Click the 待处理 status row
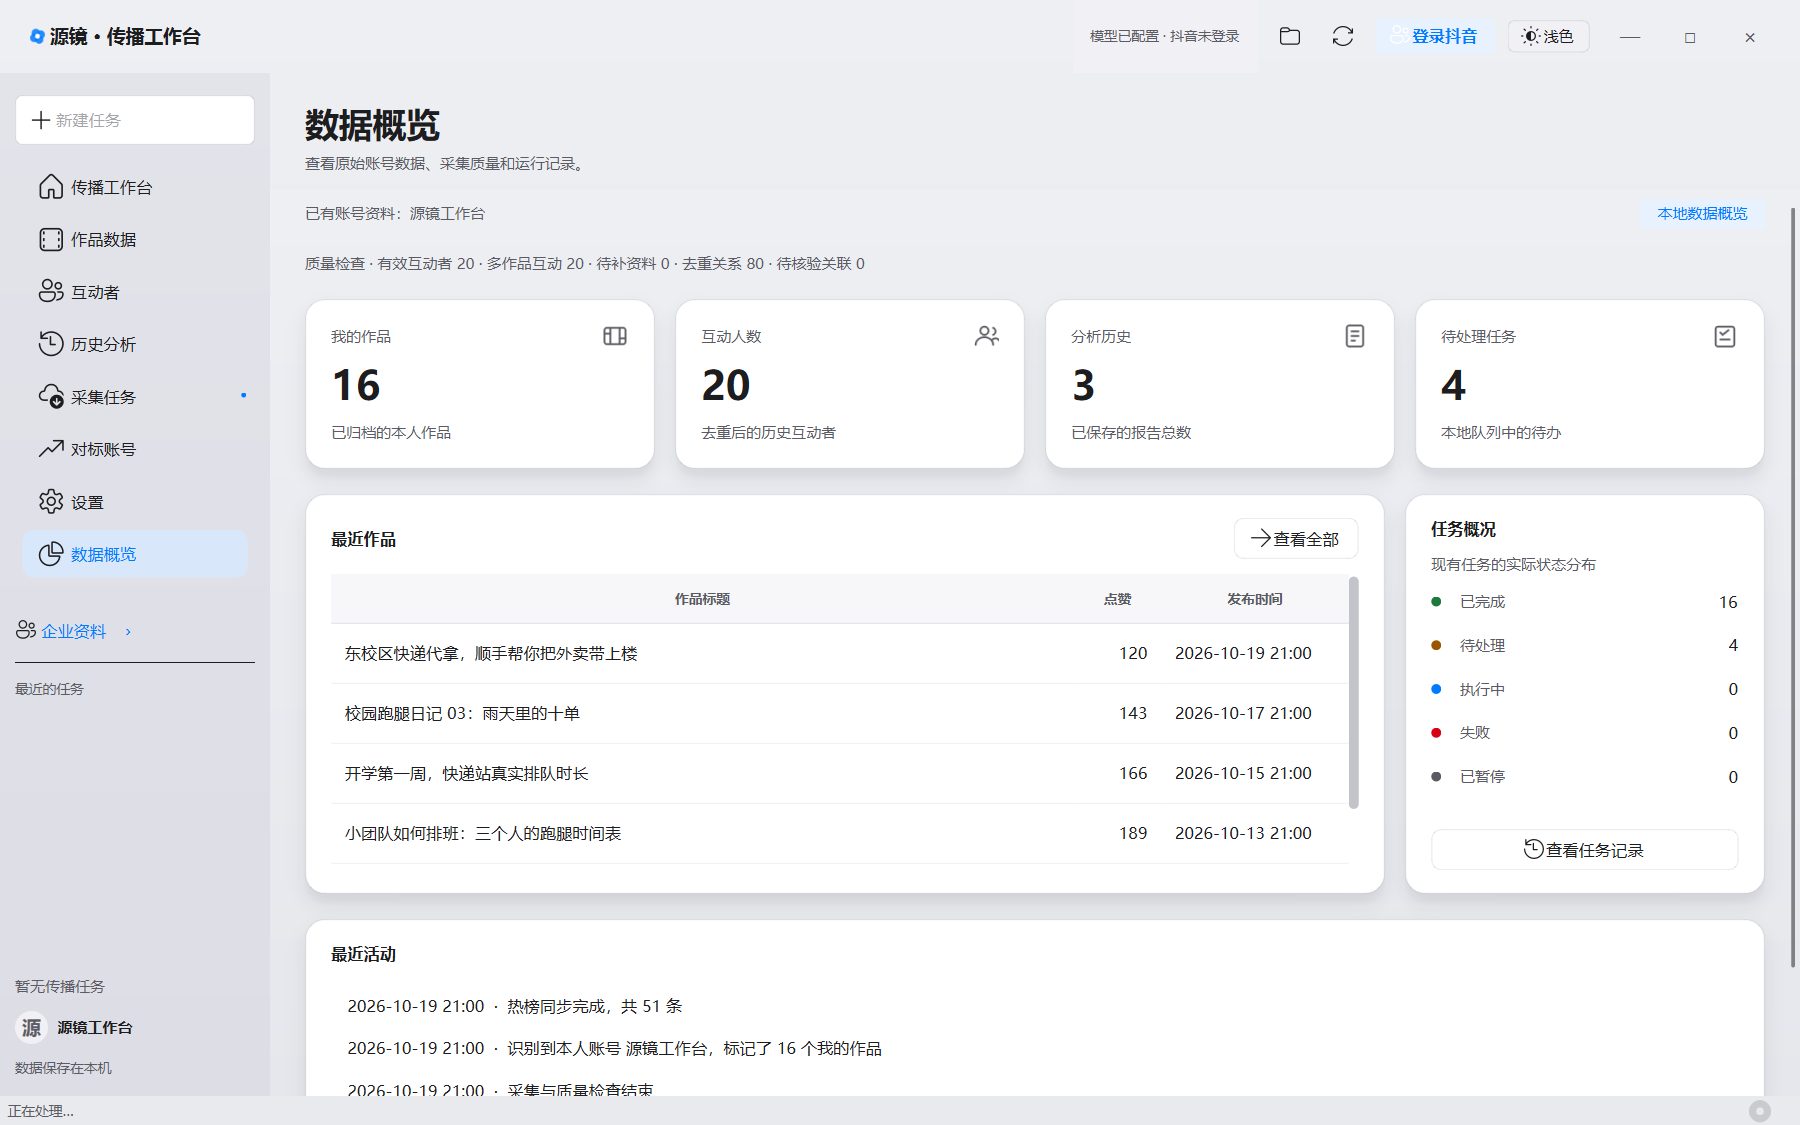 click(x=1584, y=645)
